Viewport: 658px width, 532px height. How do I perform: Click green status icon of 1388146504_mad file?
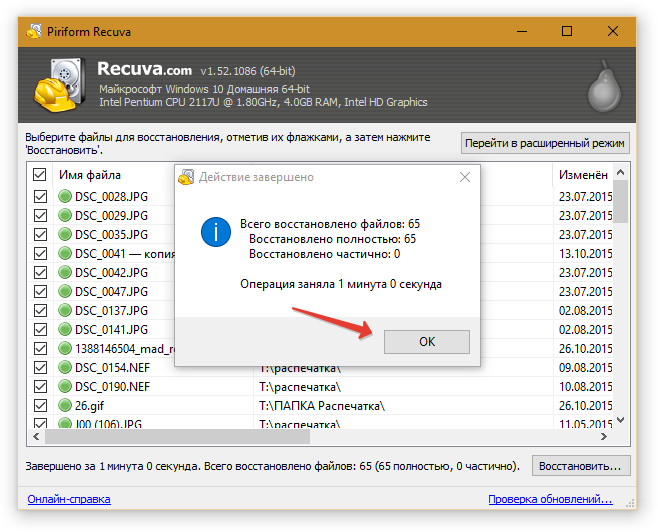65,348
